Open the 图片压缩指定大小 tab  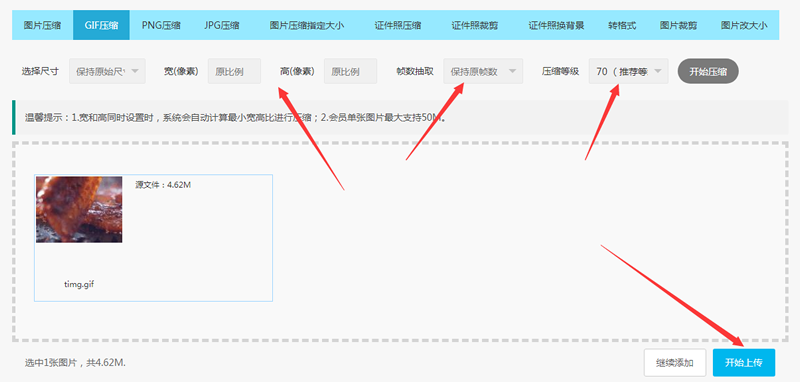click(x=307, y=25)
